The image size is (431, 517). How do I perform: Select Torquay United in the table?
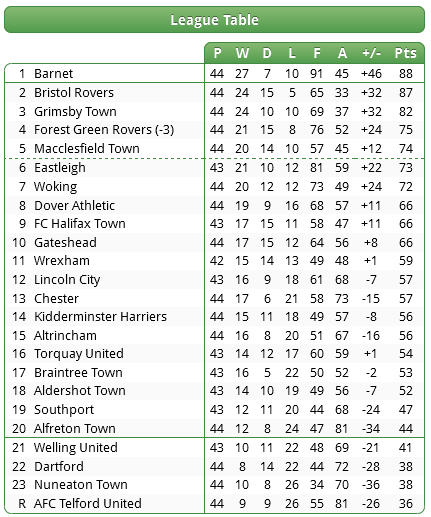79,354
